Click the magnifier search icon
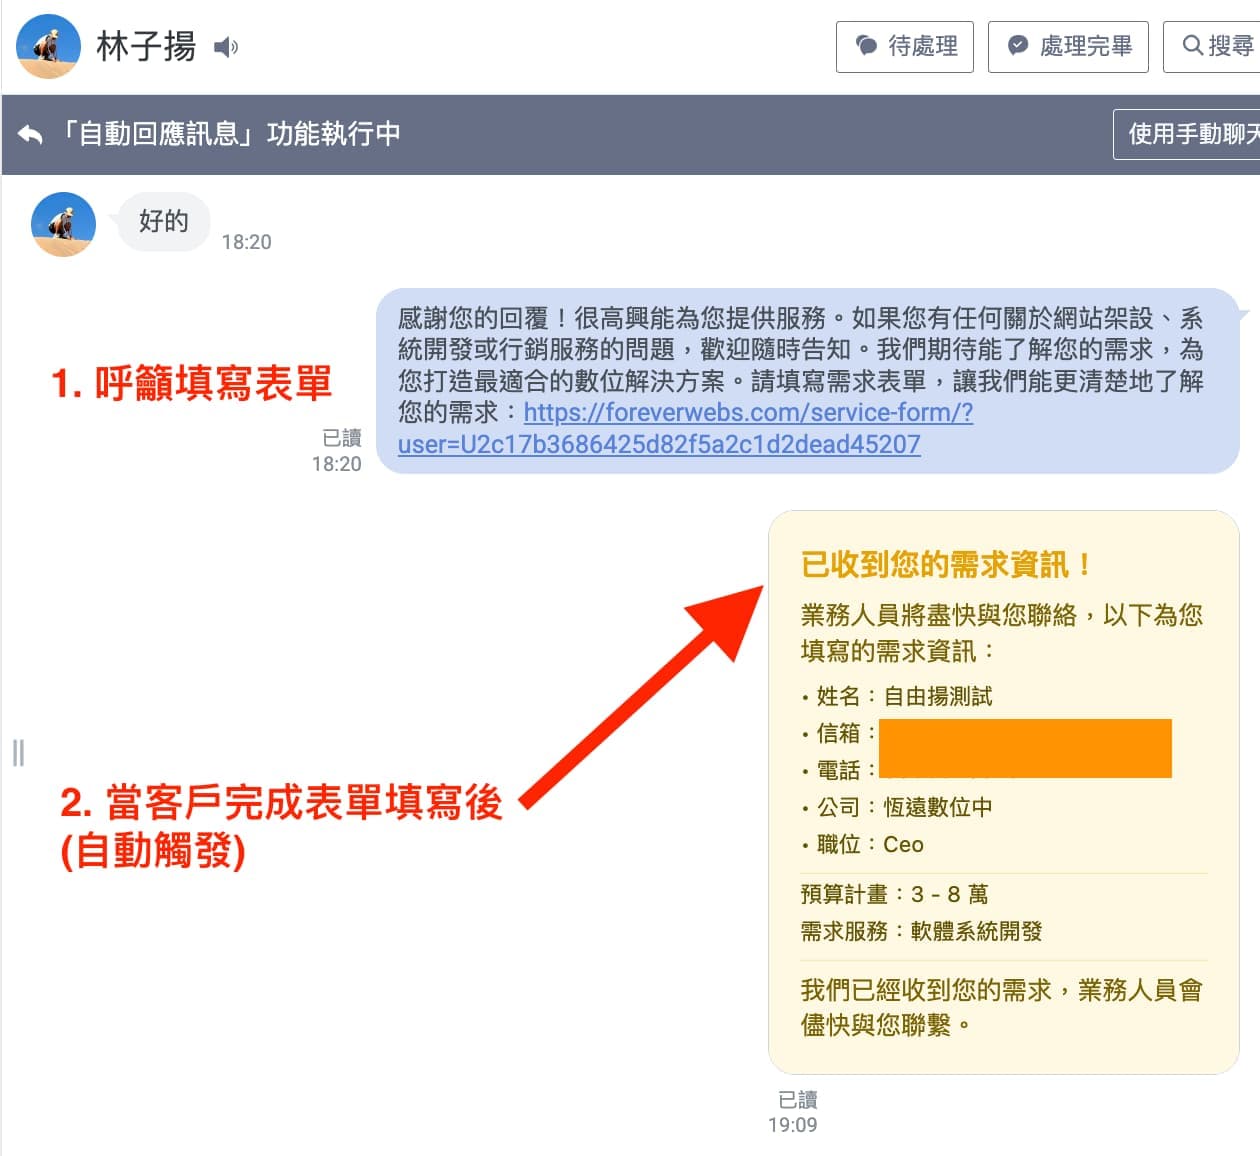Screen dimensions: 1260x1156 click(x=1192, y=46)
